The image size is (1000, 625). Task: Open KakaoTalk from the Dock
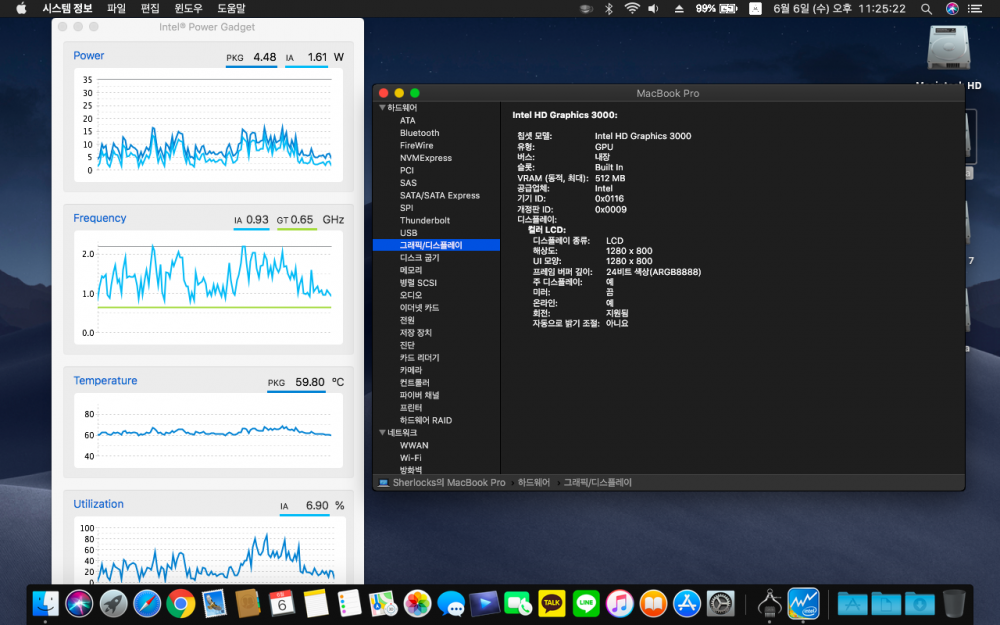click(552, 603)
